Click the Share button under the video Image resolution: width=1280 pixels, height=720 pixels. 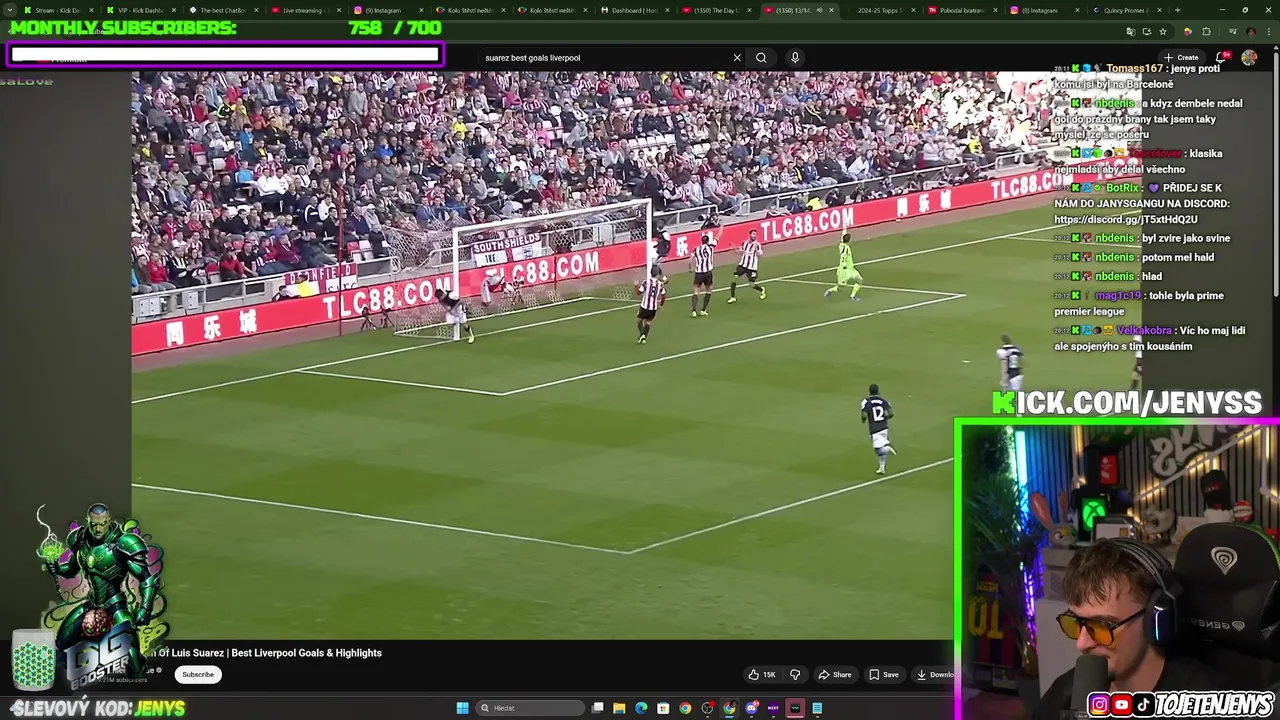point(835,674)
